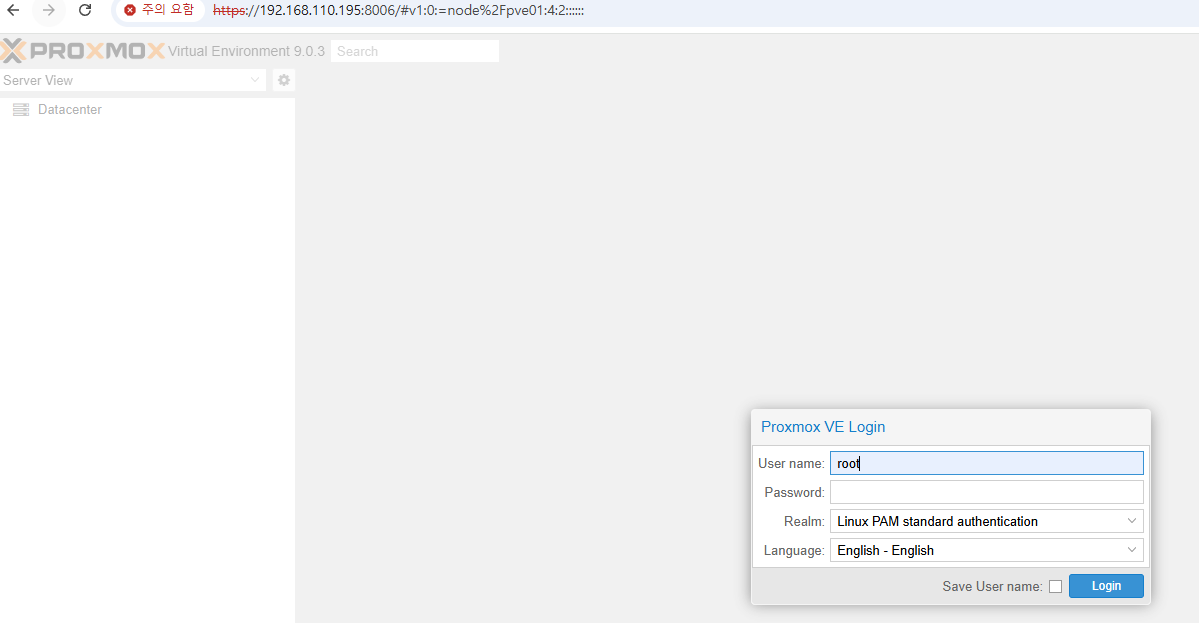Image resolution: width=1199 pixels, height=623 pixels.
Task: Click the browser forward arrow
Action: pyautogui.click(x=49, y=10)
